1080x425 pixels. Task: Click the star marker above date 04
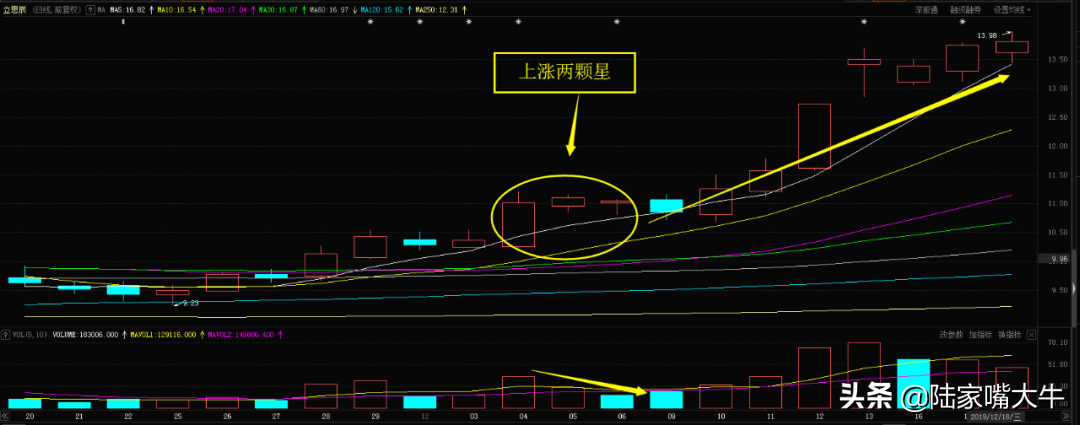point(519,22)
